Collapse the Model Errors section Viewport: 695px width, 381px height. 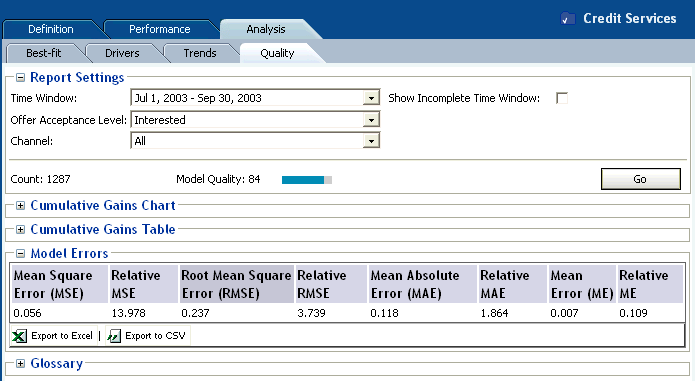(20, 253)
